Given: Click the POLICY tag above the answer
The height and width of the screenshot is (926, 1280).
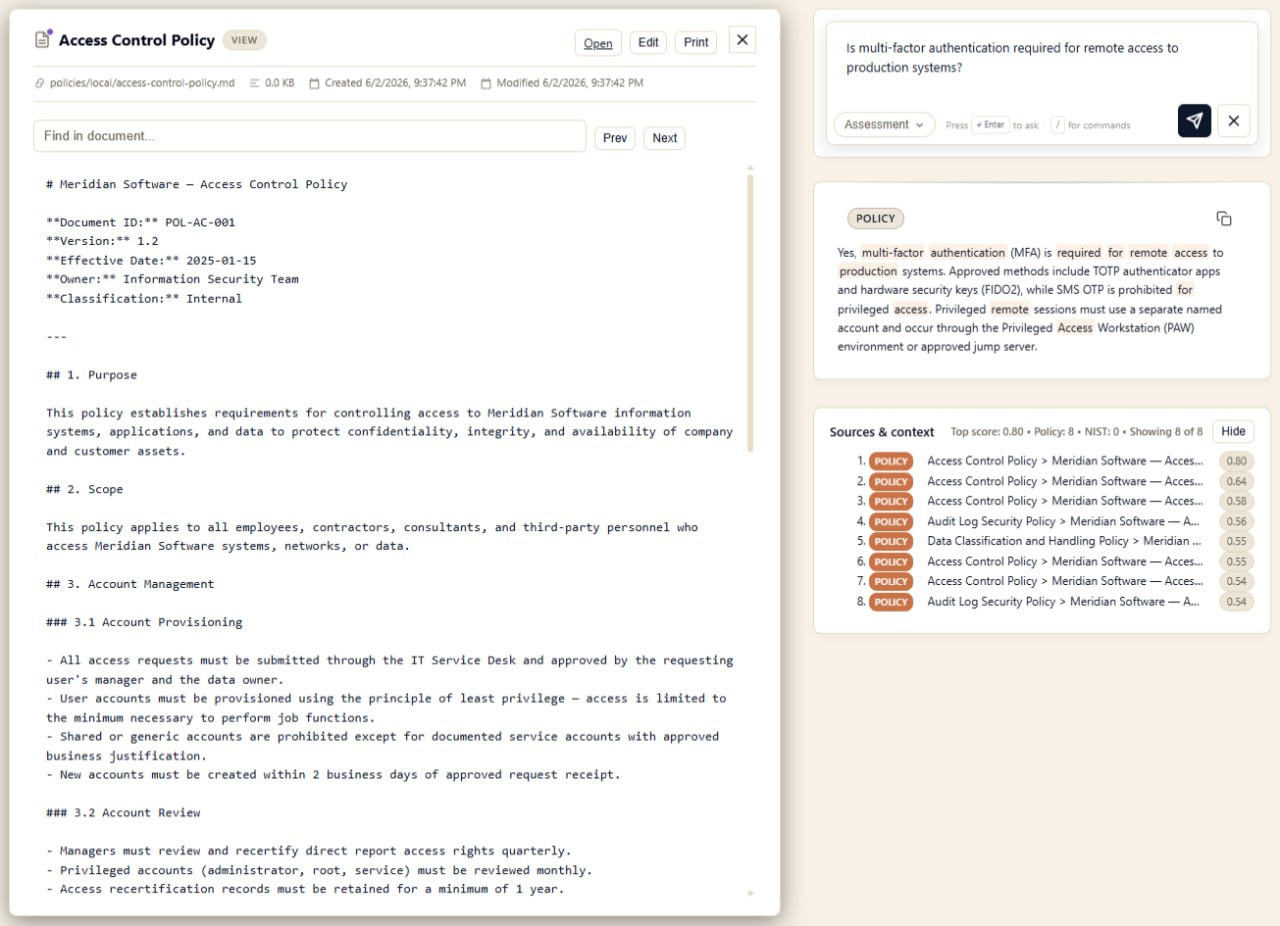Looking at the screenshot, I should (x=876, y=218).
